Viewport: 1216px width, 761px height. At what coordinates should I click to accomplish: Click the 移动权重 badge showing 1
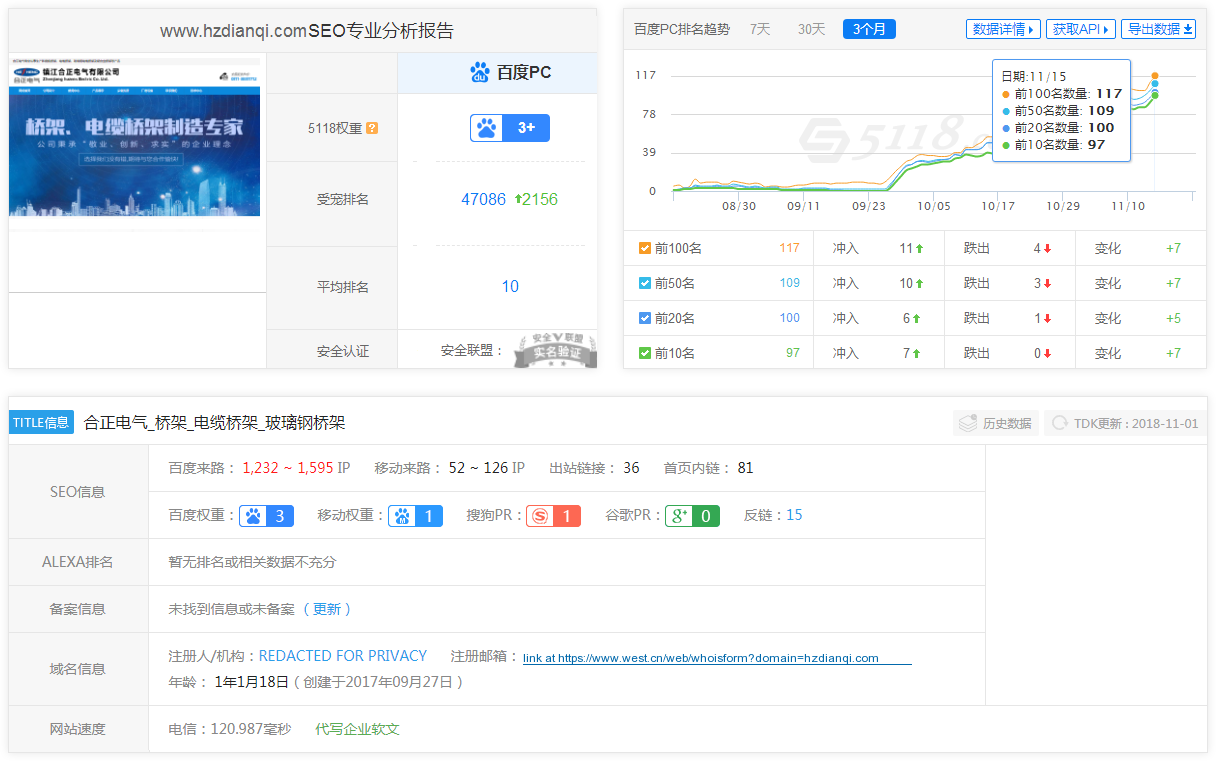click(415, 516)
